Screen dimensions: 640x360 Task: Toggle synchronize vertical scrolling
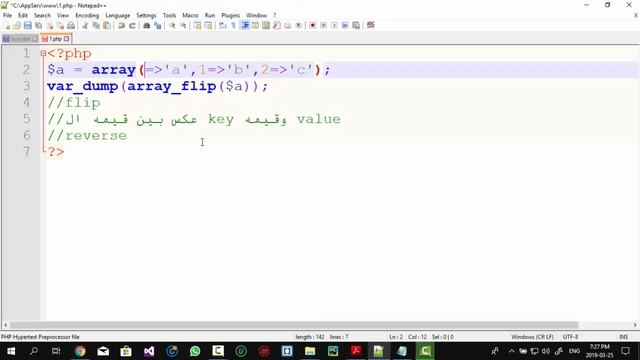tap(198, 26)
